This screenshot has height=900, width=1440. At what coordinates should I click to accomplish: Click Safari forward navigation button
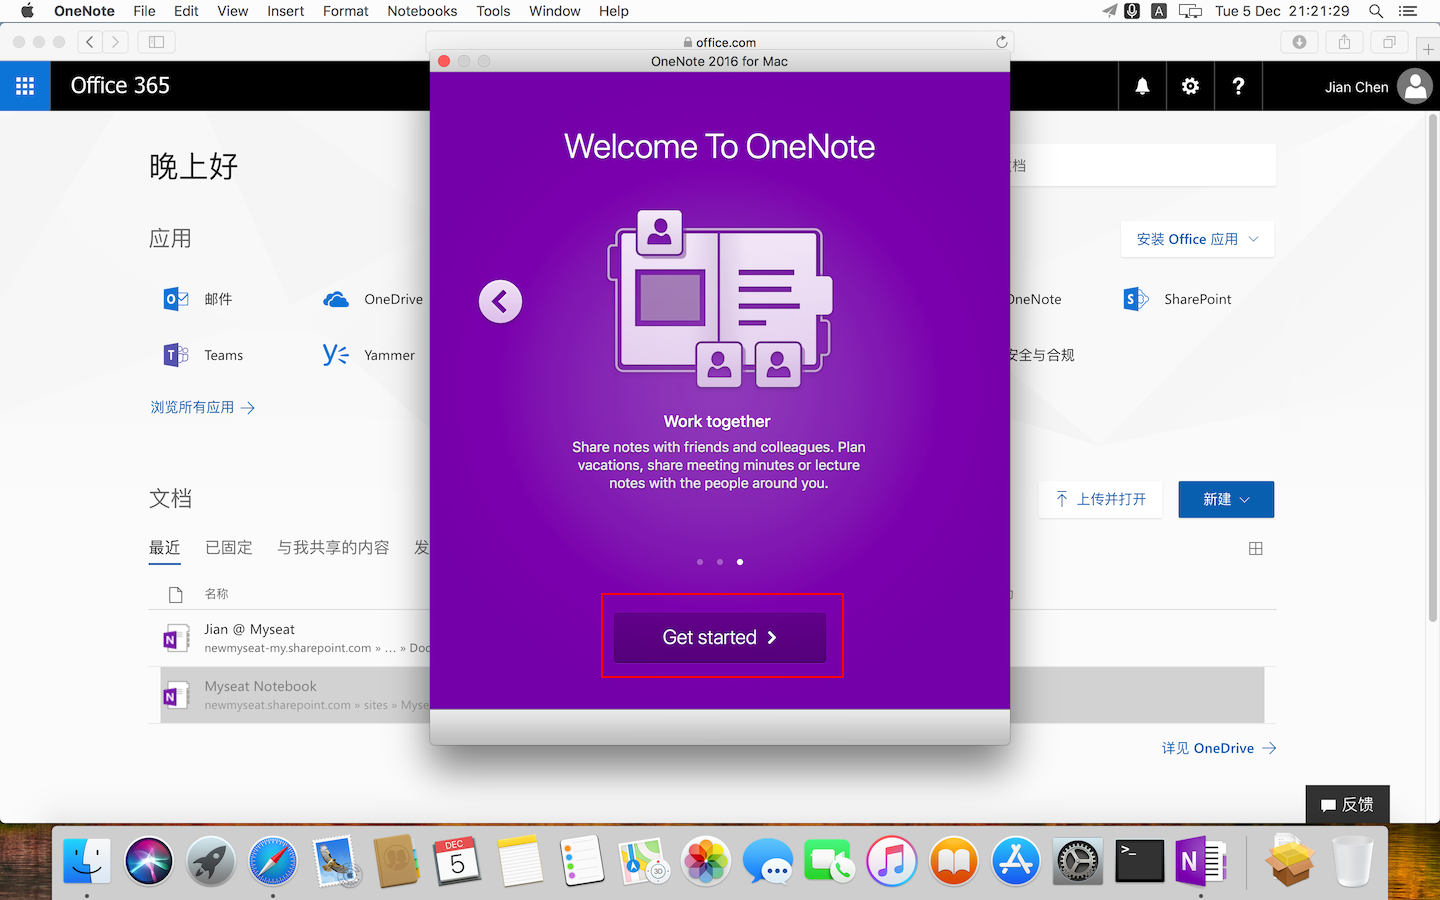point(116,42)
